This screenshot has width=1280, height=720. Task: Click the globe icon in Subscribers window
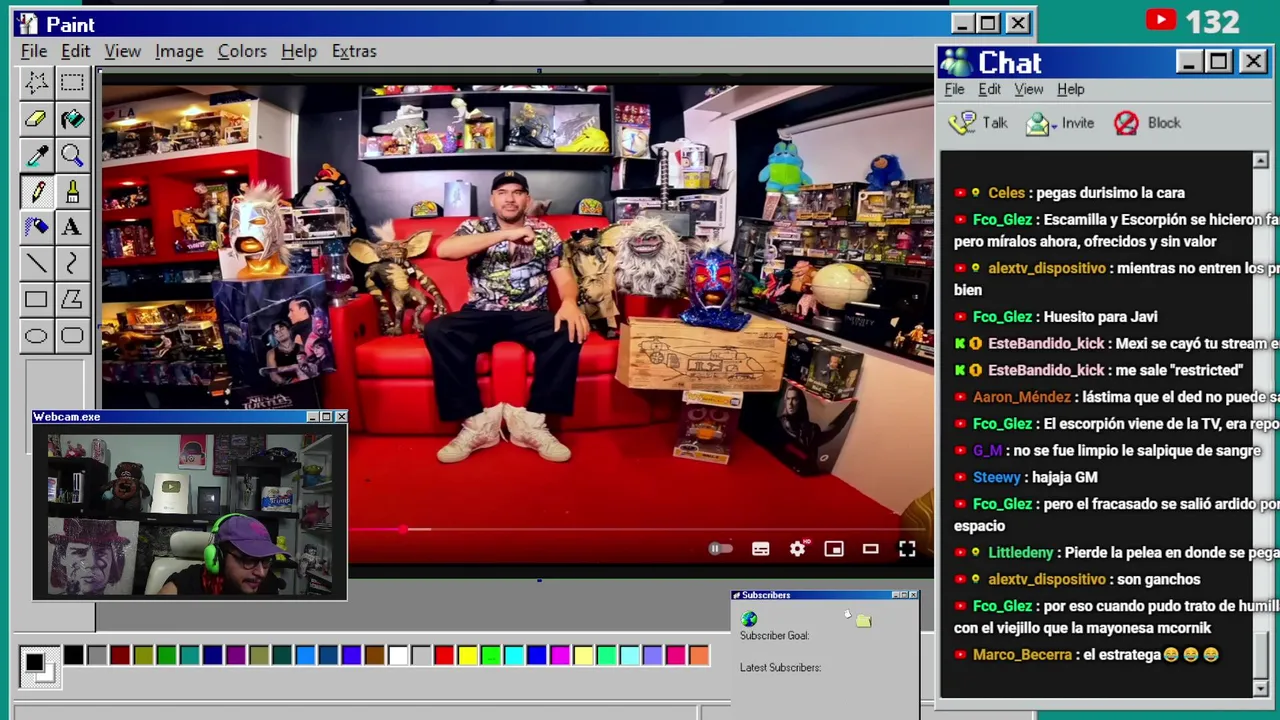tap(749, 620)
